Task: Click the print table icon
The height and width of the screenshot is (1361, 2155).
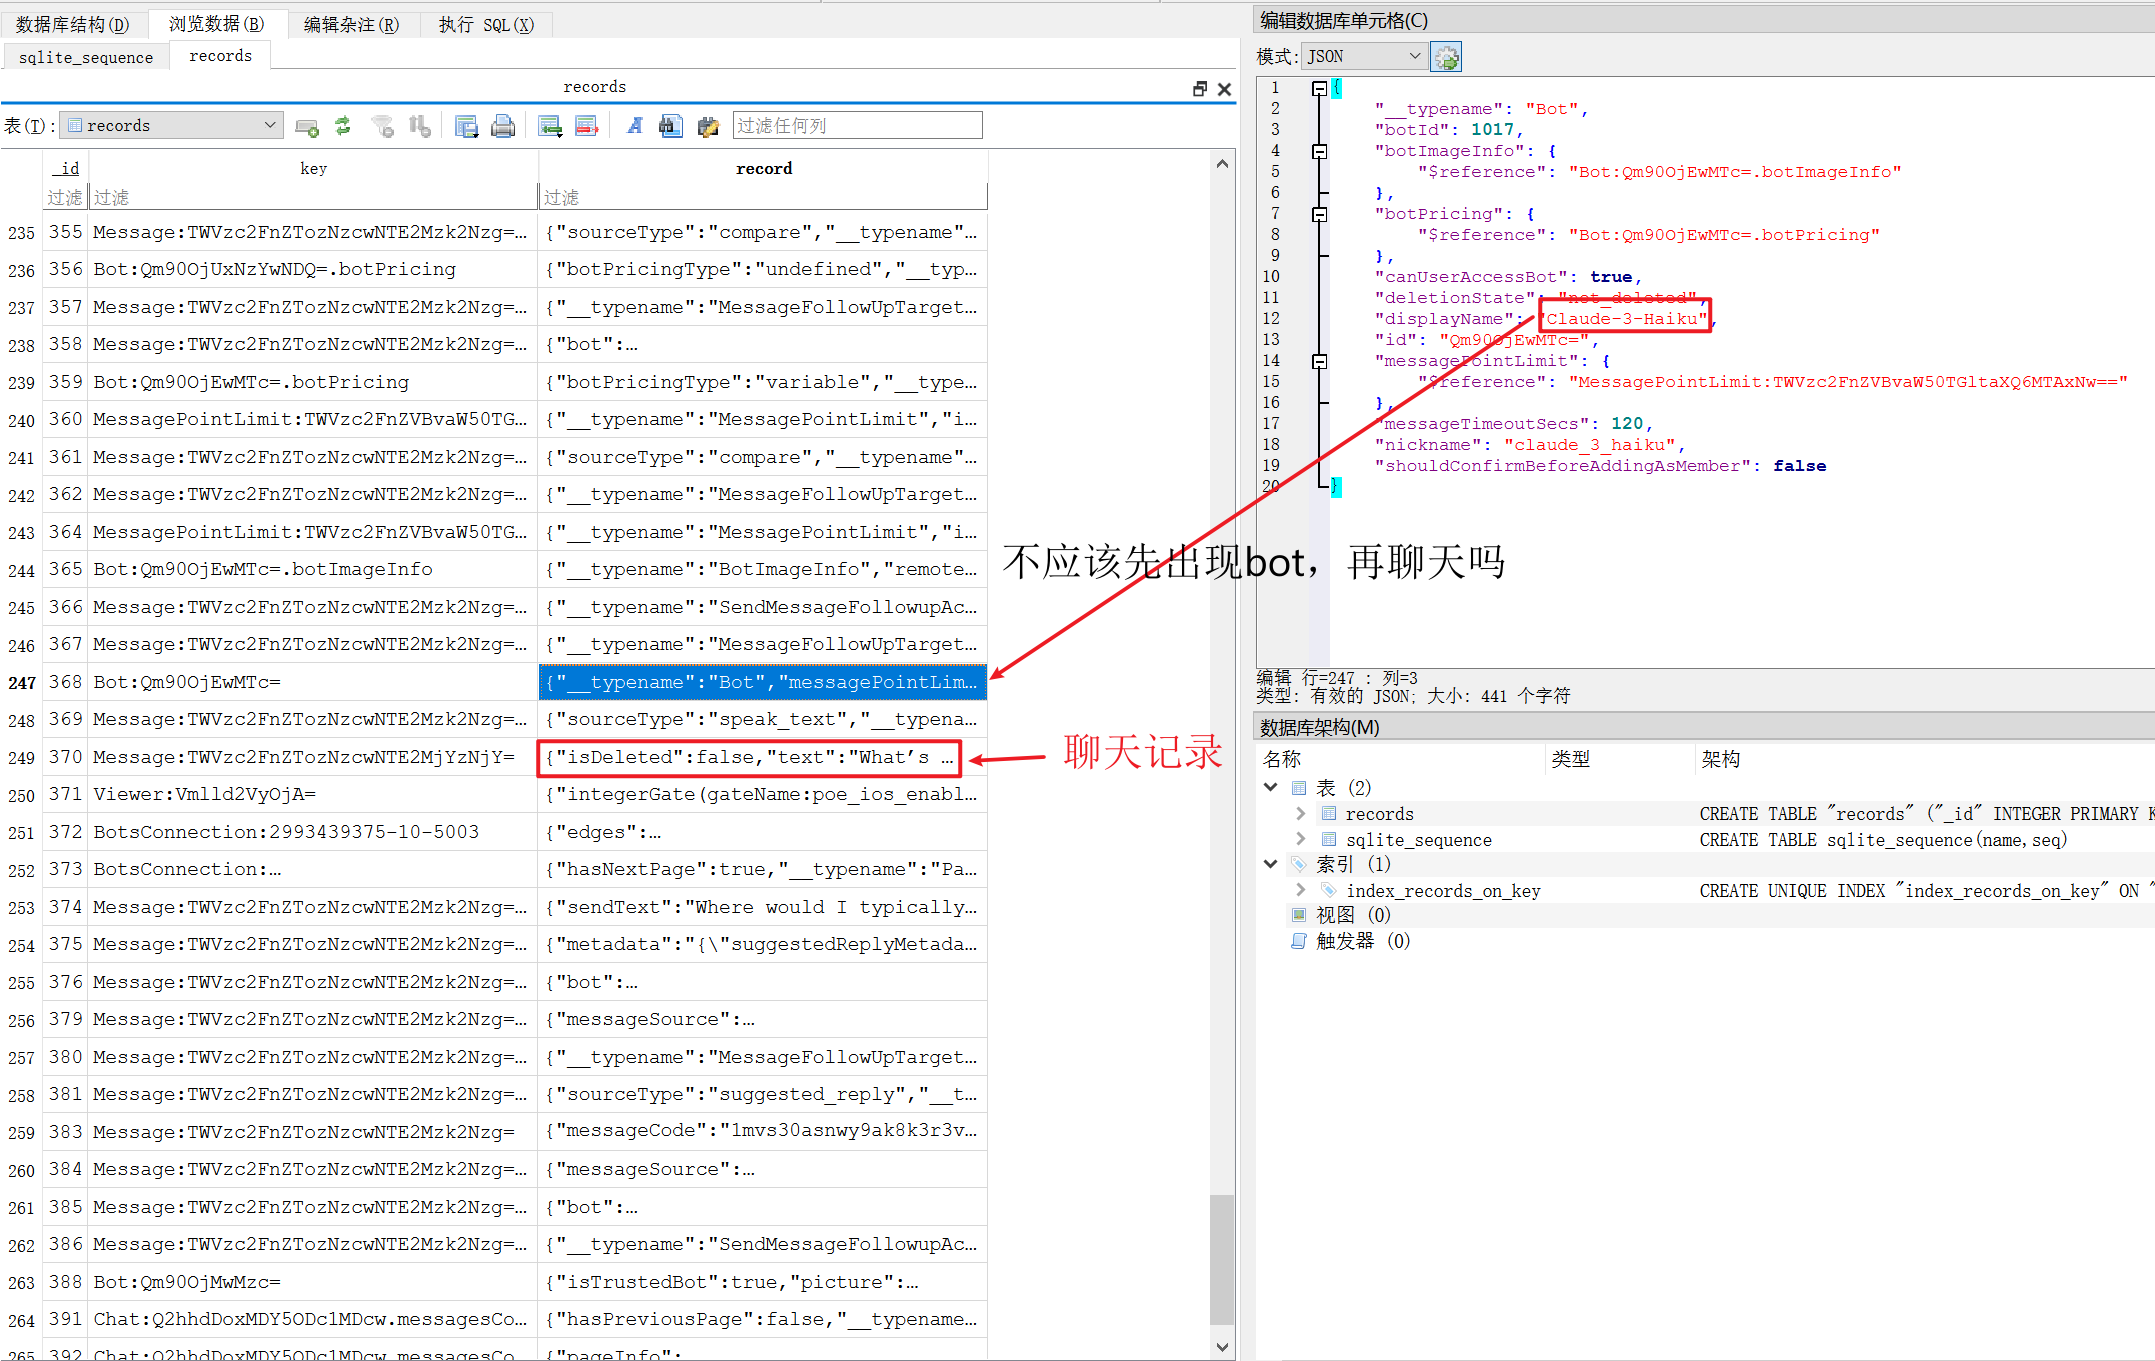Action: click(x=503, y=125)
